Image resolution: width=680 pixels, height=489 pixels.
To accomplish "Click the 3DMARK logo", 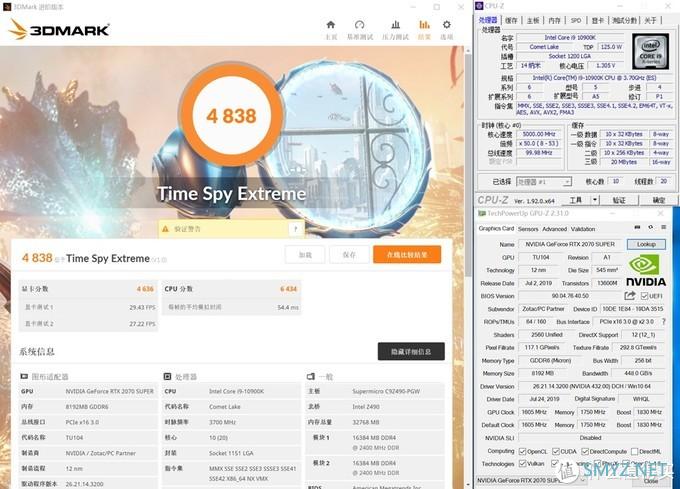I will coord(59,29).
